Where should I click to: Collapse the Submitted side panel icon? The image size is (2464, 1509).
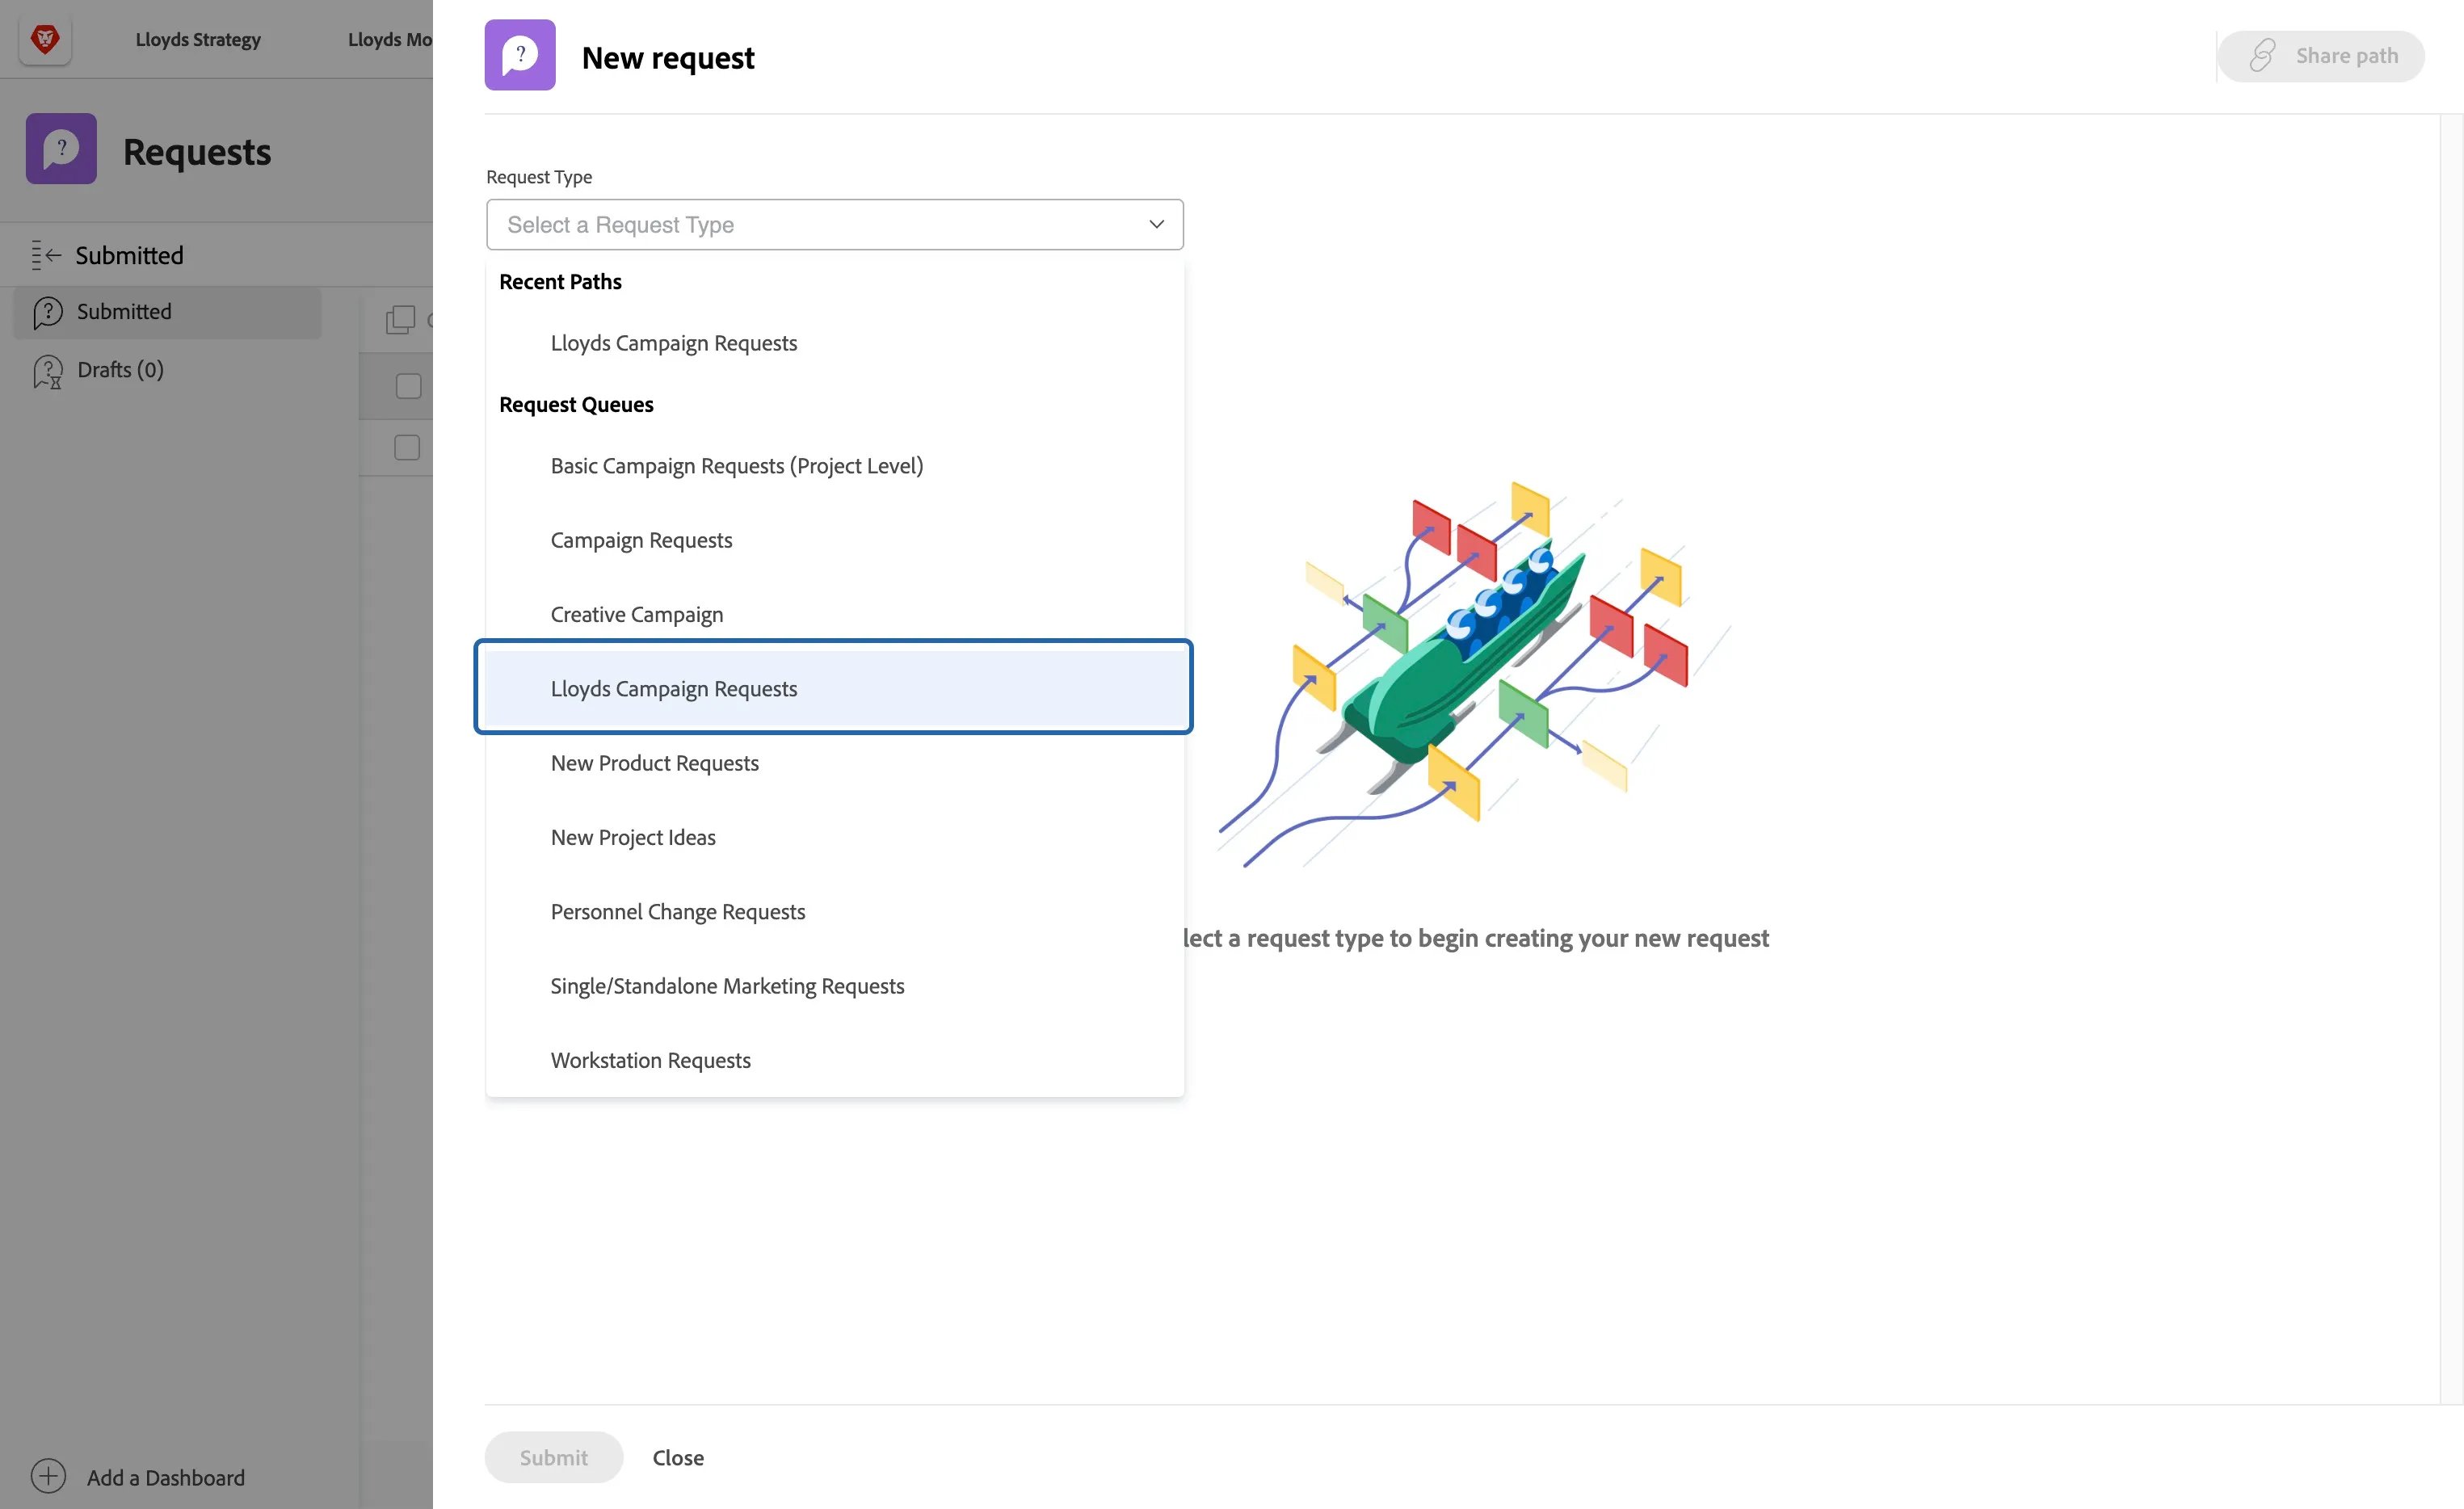point(46,255)
